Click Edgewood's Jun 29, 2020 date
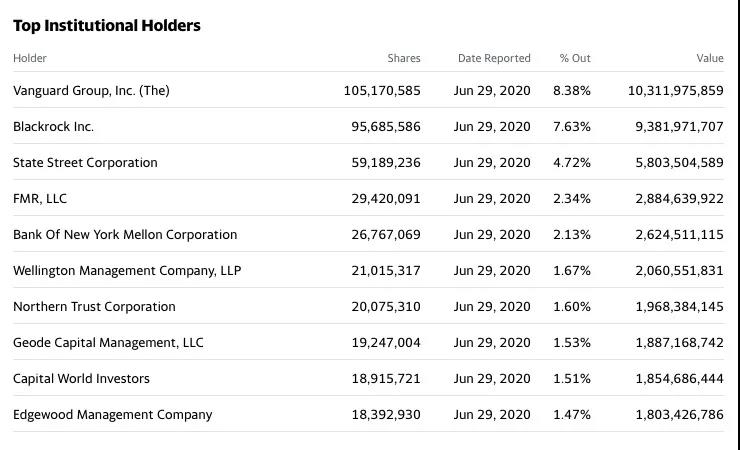Screen dimensions: 740x450 pos(492,415)
